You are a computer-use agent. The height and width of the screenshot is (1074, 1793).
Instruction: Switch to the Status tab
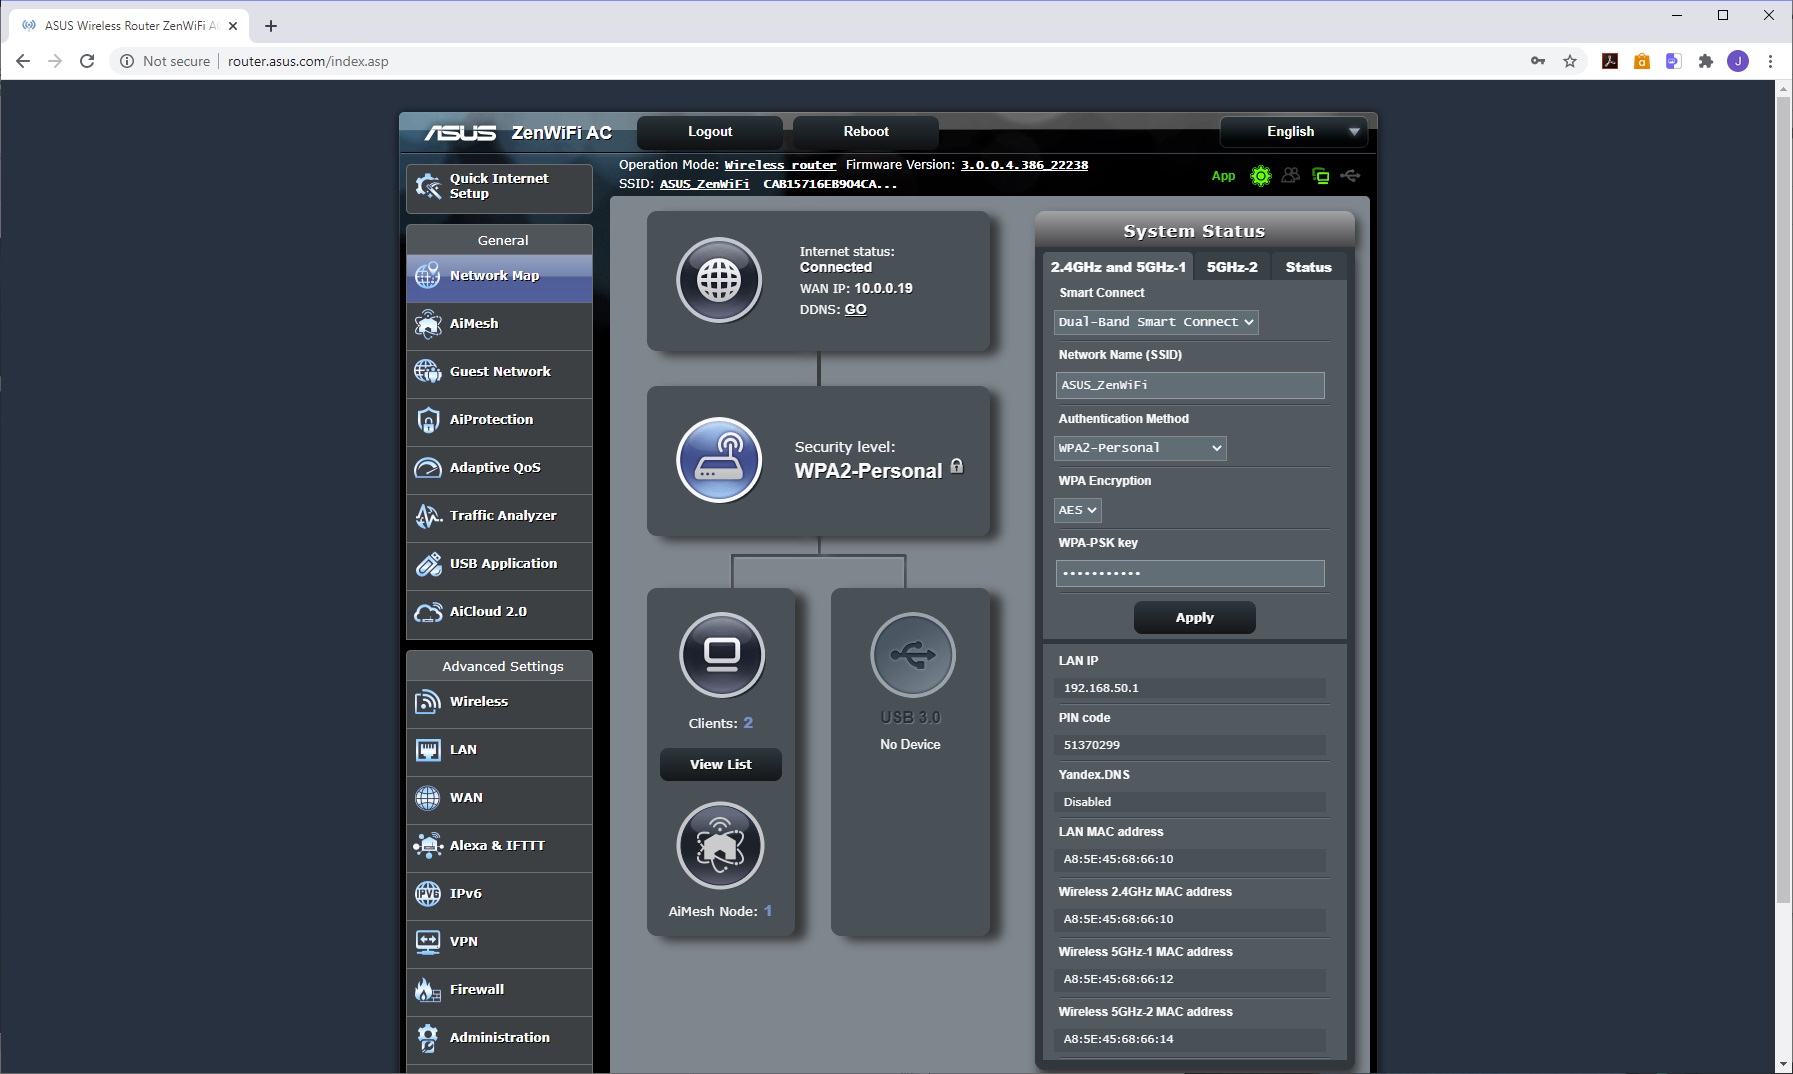(1308, 267)
